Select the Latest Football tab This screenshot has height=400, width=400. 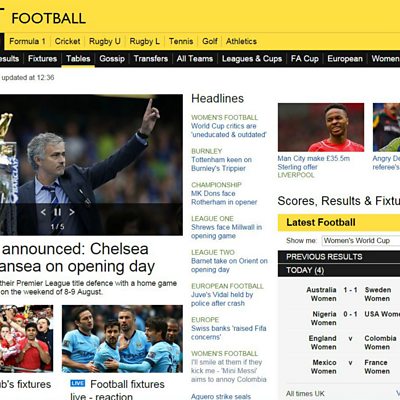coord(321,222)
